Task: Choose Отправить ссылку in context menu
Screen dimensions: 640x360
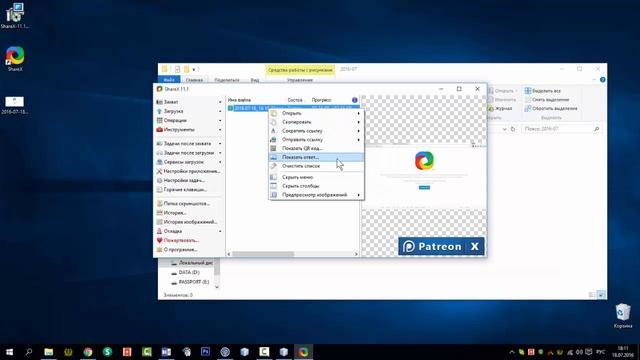Action: pos(316,140)
